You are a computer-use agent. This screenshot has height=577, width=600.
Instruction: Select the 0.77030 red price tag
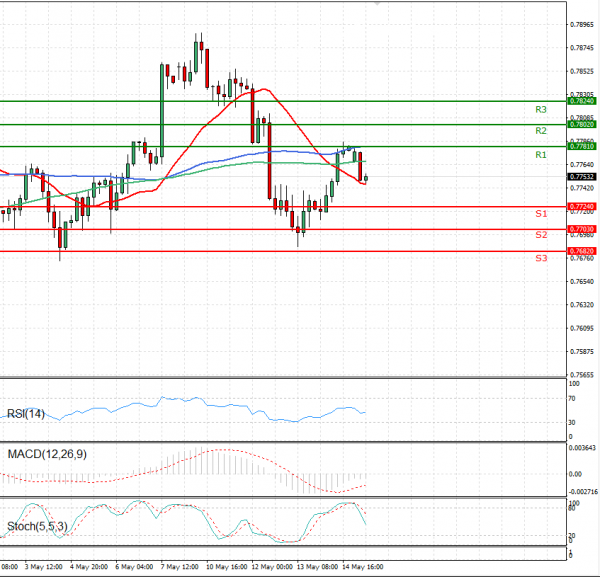pyautogui.click(x=582, y=229)
